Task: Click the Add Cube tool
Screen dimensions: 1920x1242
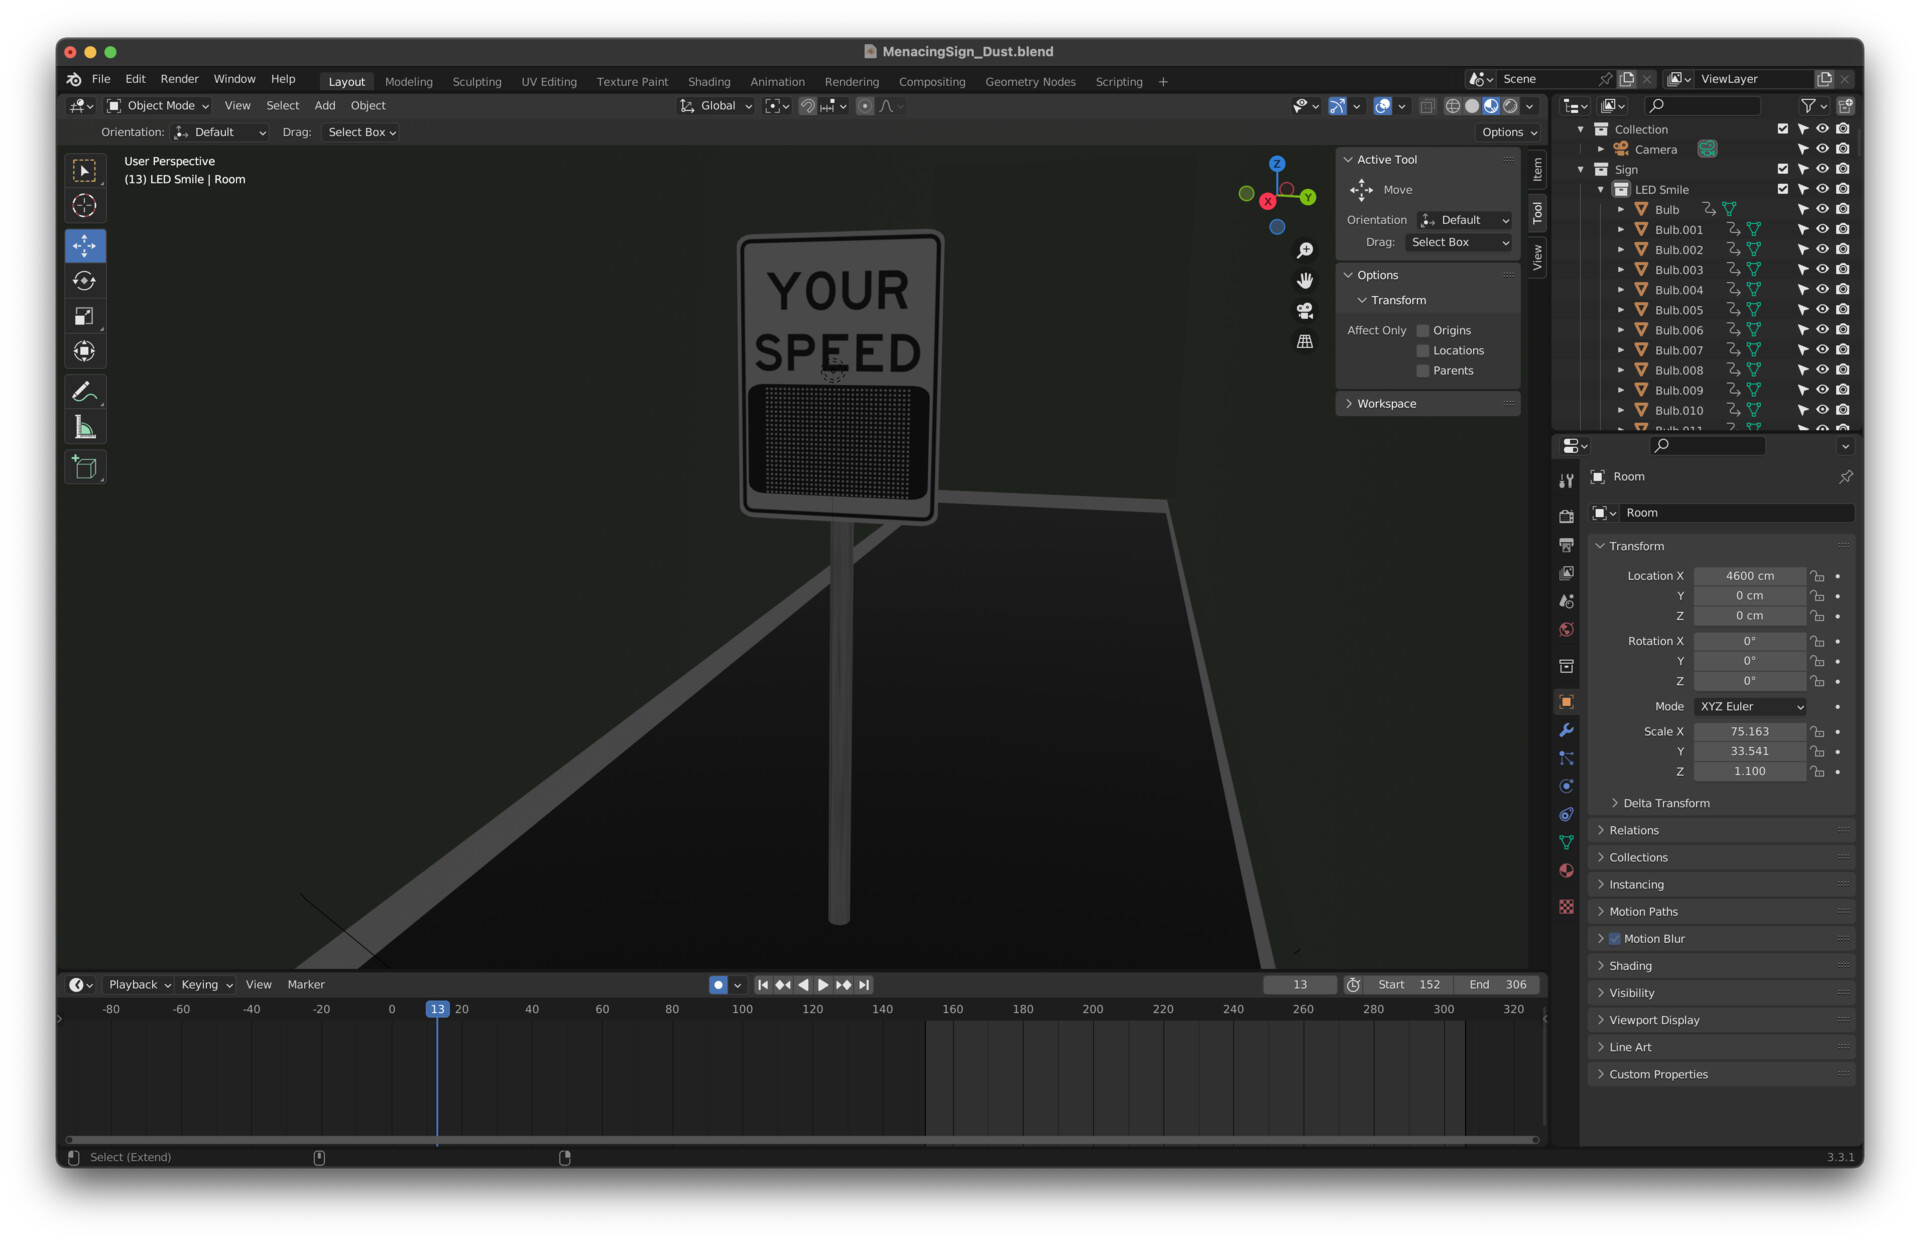Action: pos(85,467)
